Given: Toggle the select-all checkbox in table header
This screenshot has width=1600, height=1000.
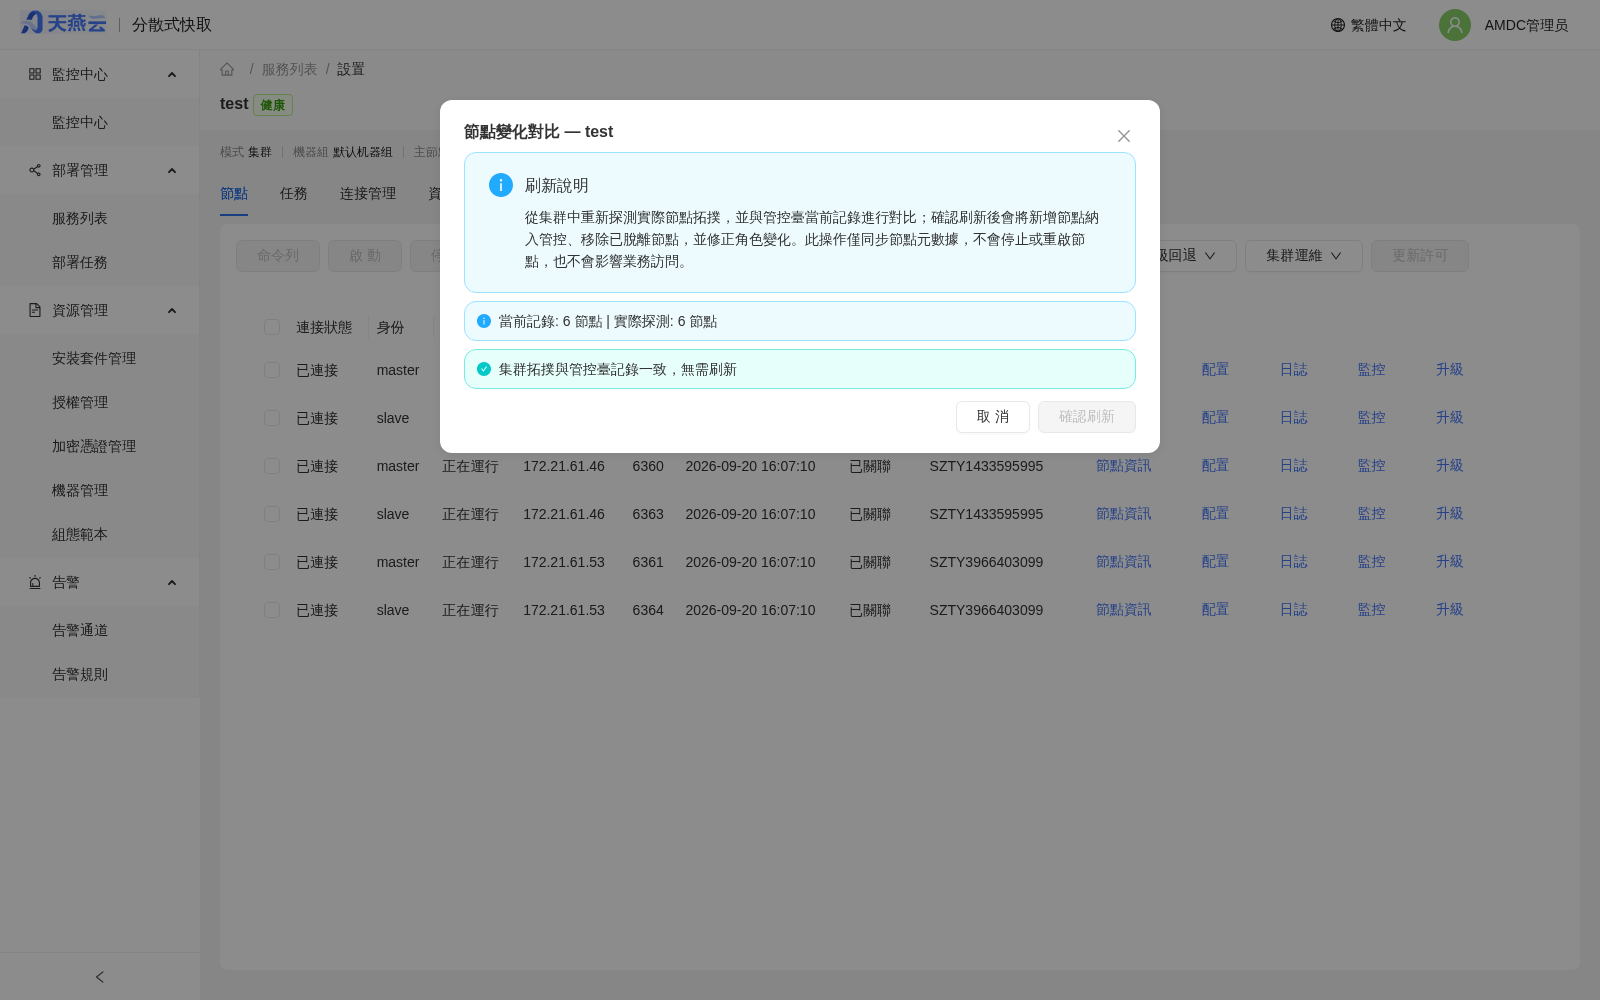Looking at the screenshot, I should [272, 327].
